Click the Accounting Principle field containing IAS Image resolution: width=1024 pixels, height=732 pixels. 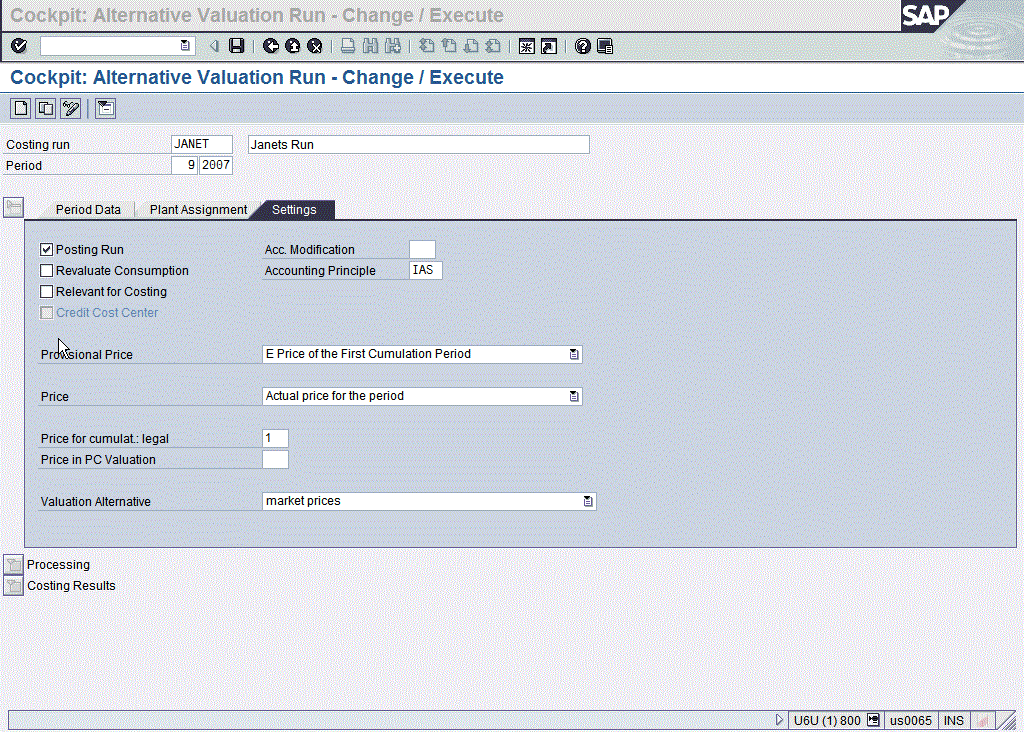(x=426, y=270)
